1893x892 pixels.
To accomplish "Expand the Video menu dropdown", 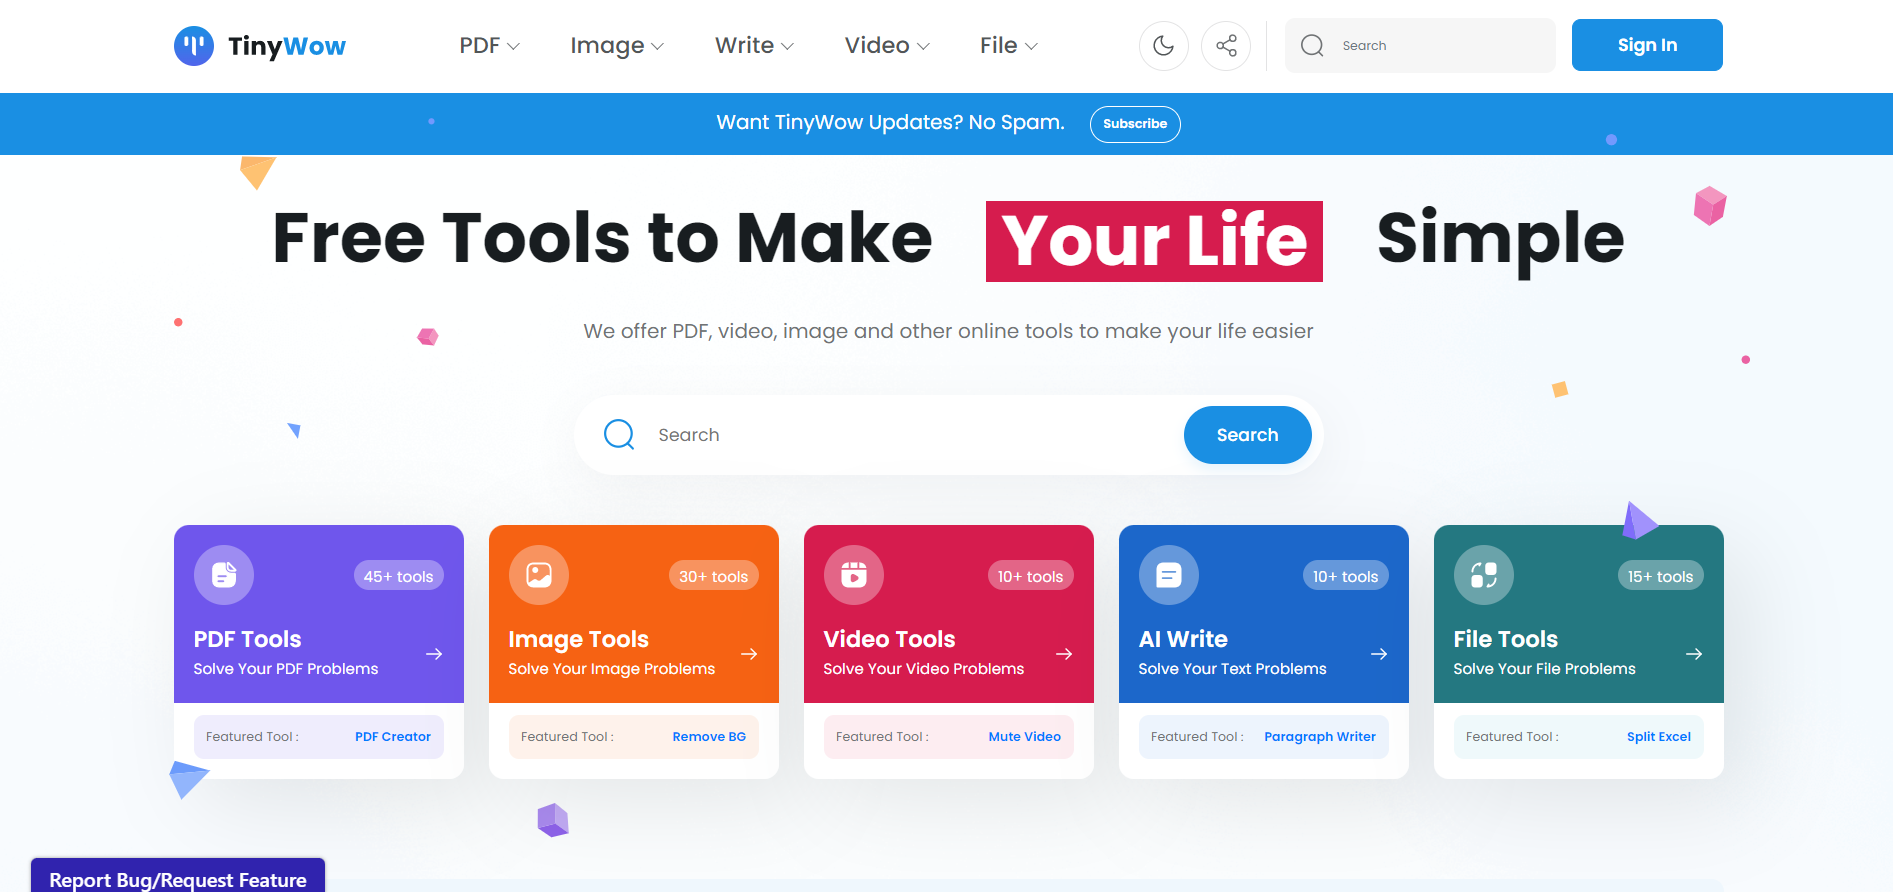I will (887, 46).
